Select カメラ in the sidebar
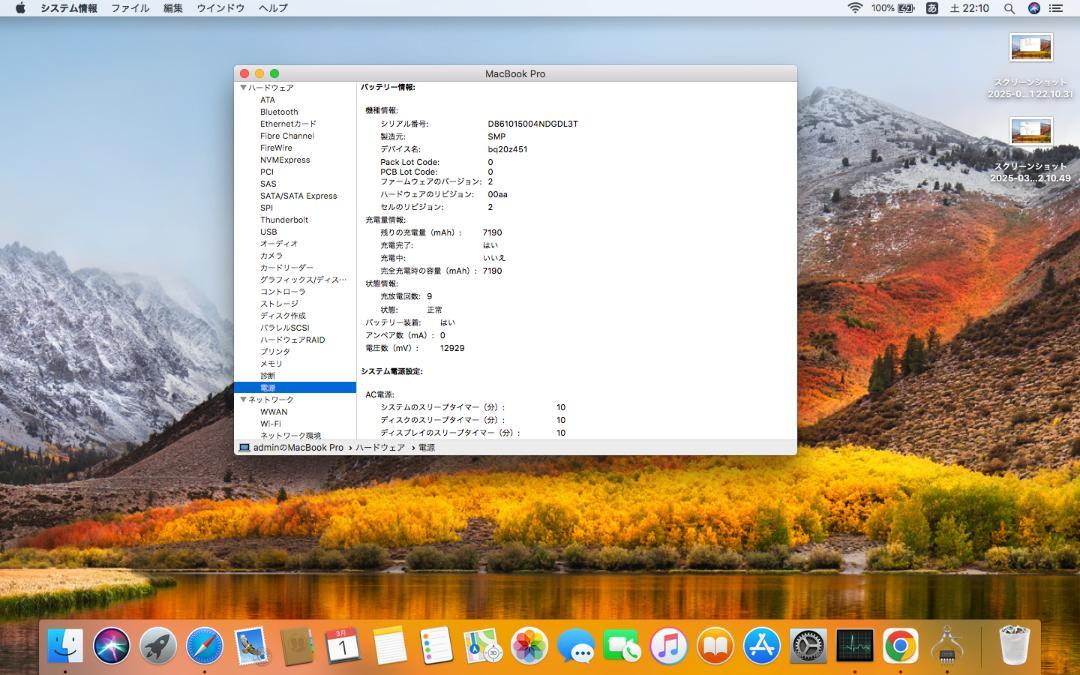Screen dimensions: 1080x675 pyautogui.click(x=271, y=256)
